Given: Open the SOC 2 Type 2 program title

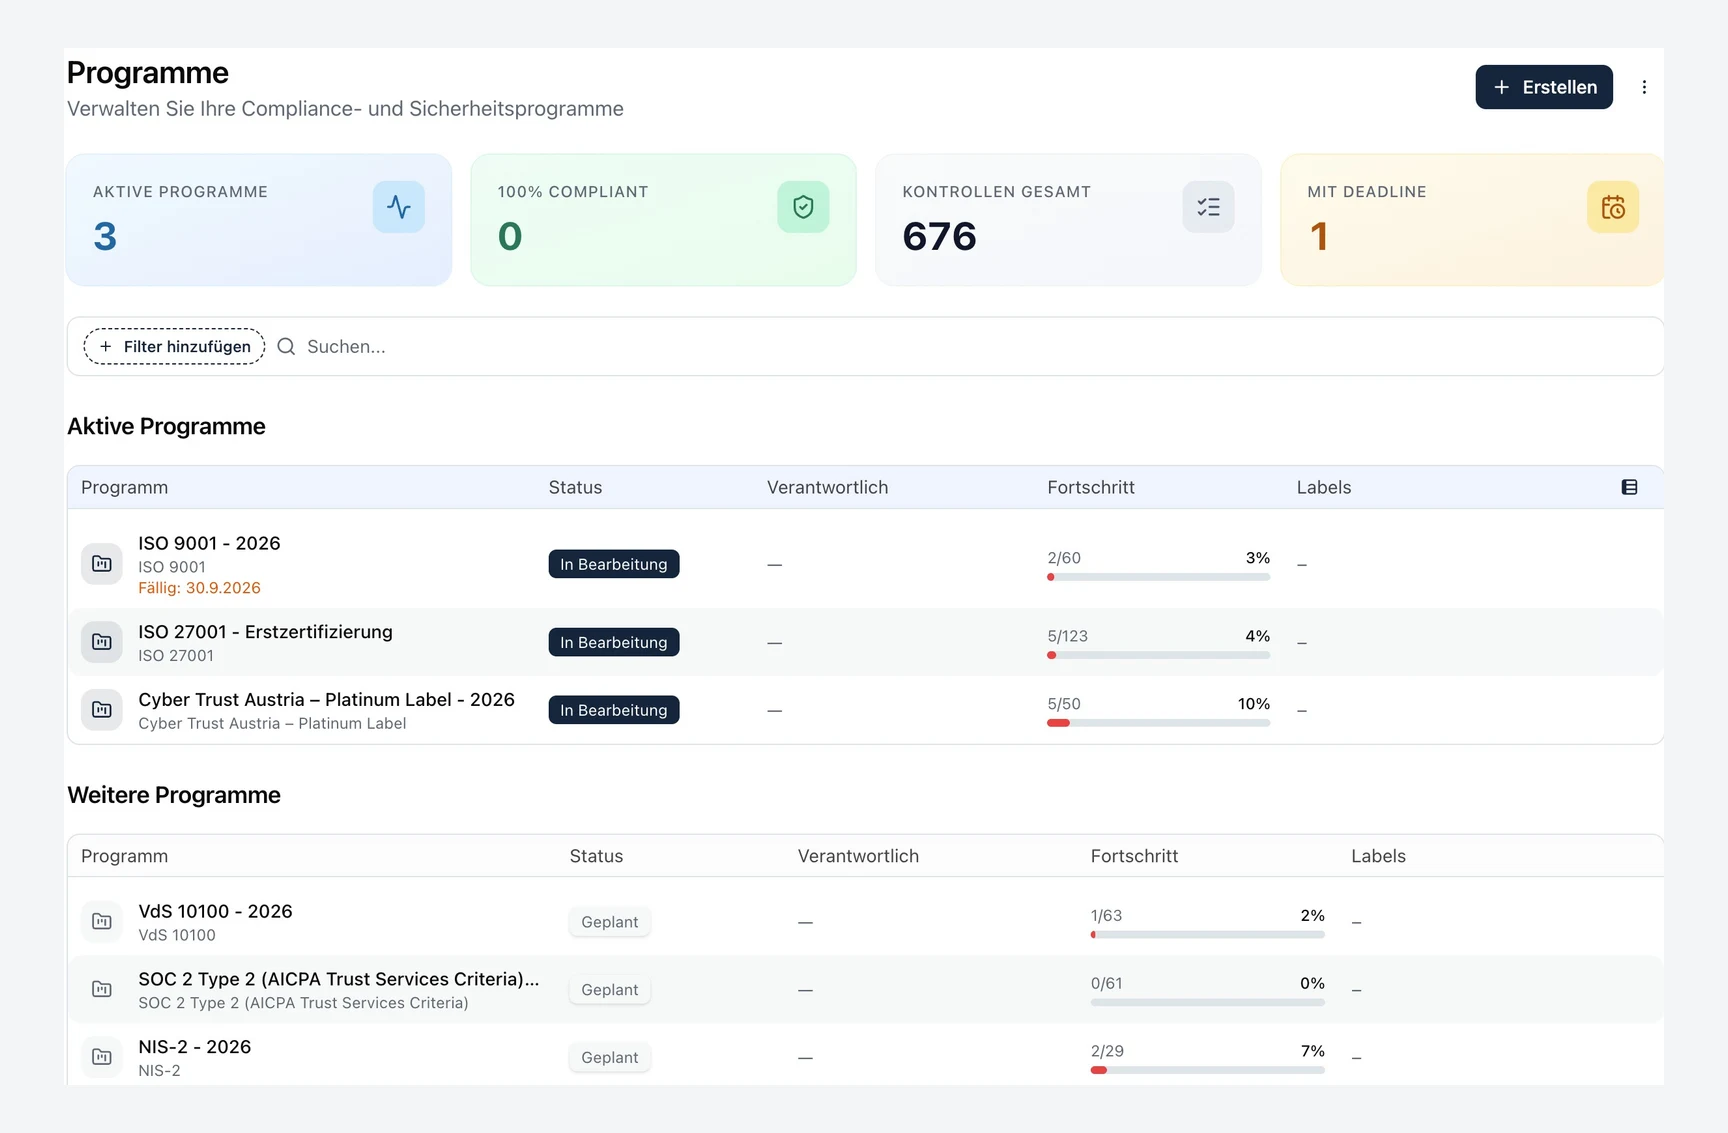Looking at the screenshot, I should tap(338, 979).
